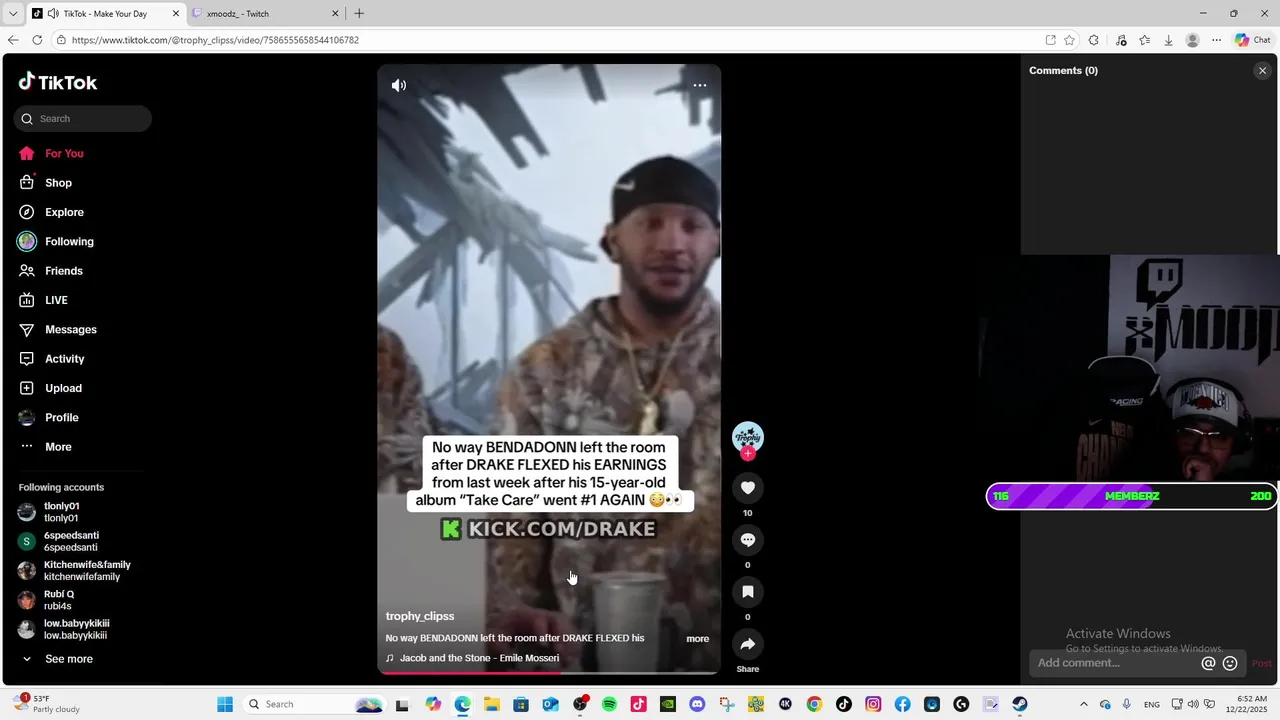Open Rubí Q following account
This screenshot has width=1280, height=720.
(x=46, y=600)
